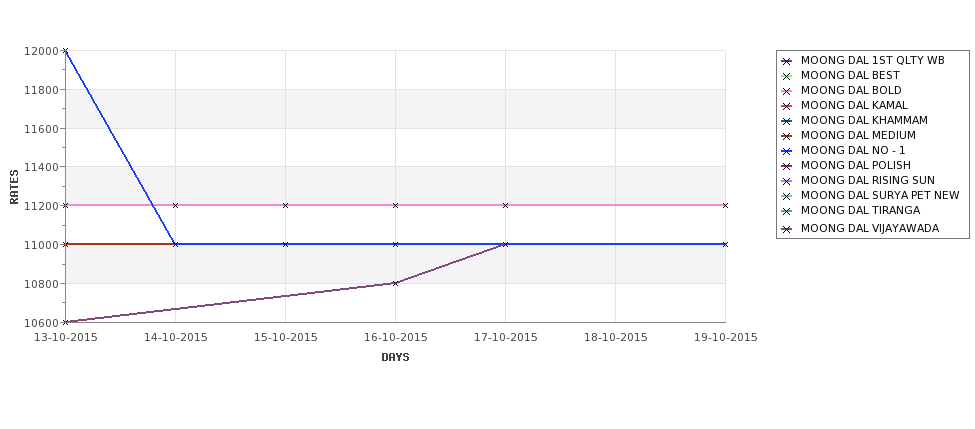975x429 pixels.
Task: Click the MOONG DAL BOLD legend marker
Action: point(787,91)
